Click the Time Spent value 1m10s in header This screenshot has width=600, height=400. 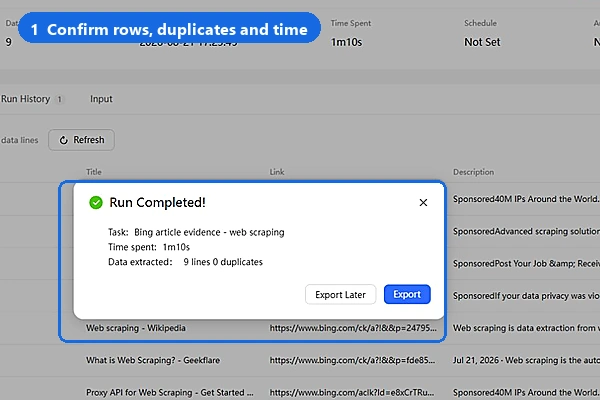point(346,42)
